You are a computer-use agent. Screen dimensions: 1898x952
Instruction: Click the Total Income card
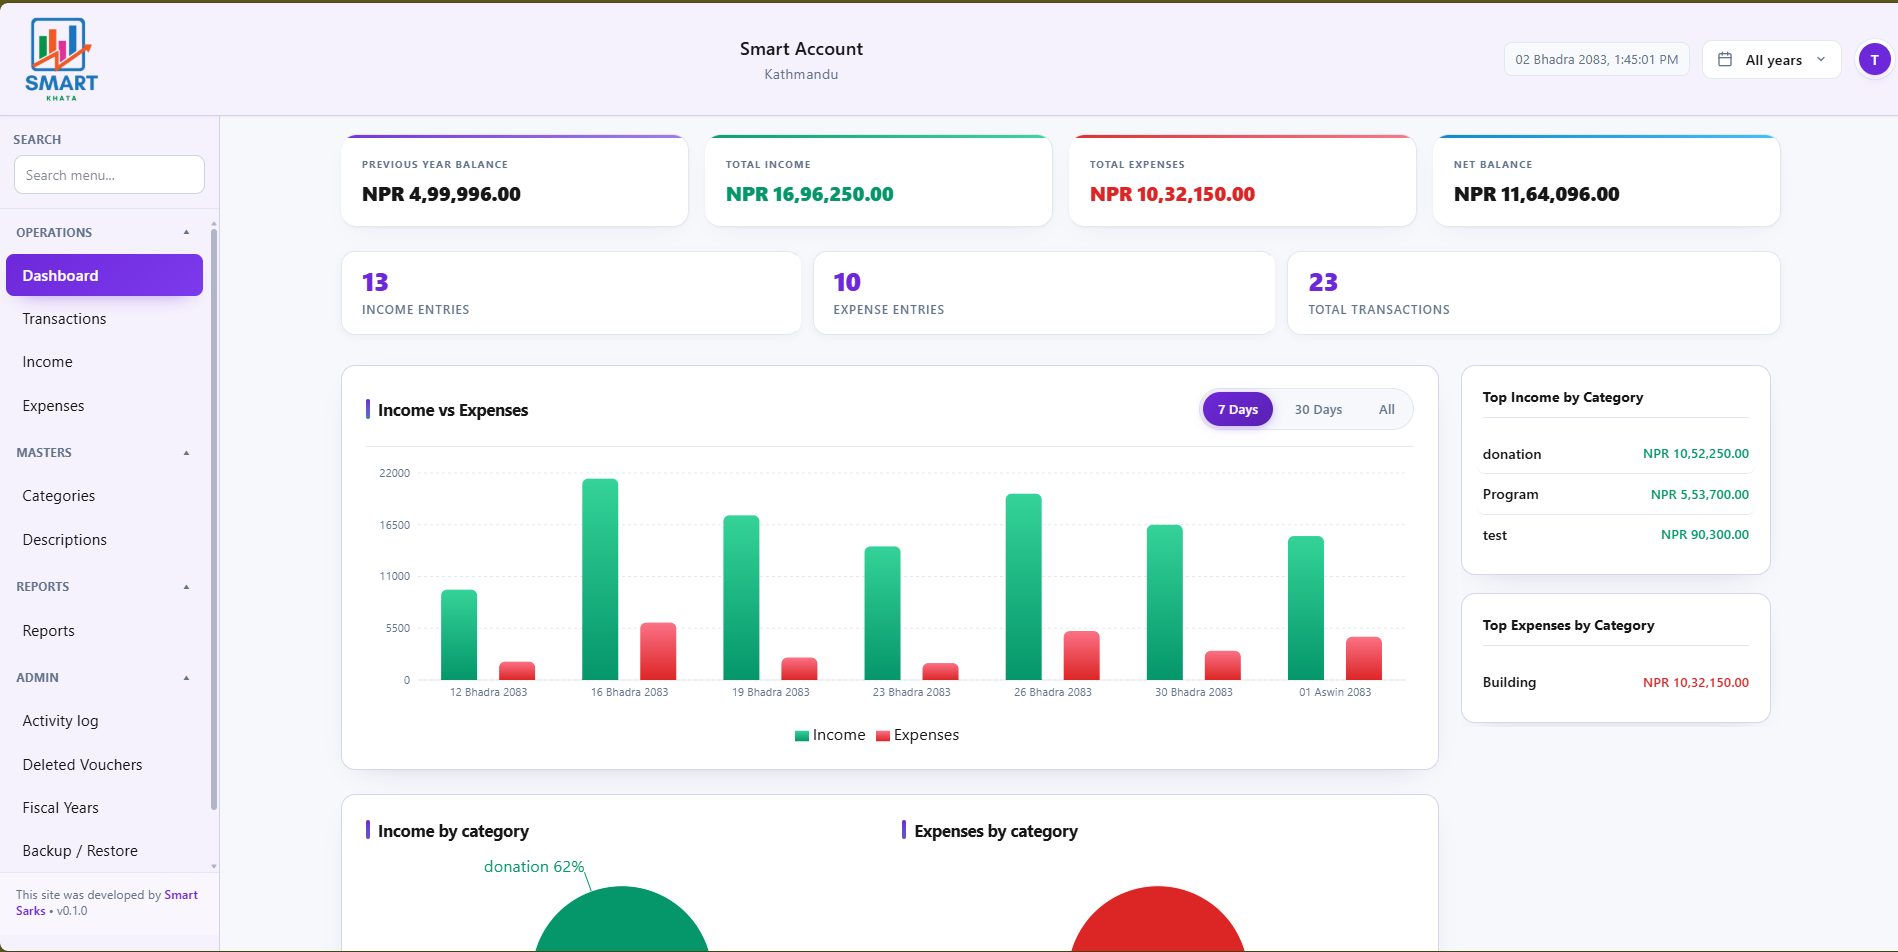[879, 181]
